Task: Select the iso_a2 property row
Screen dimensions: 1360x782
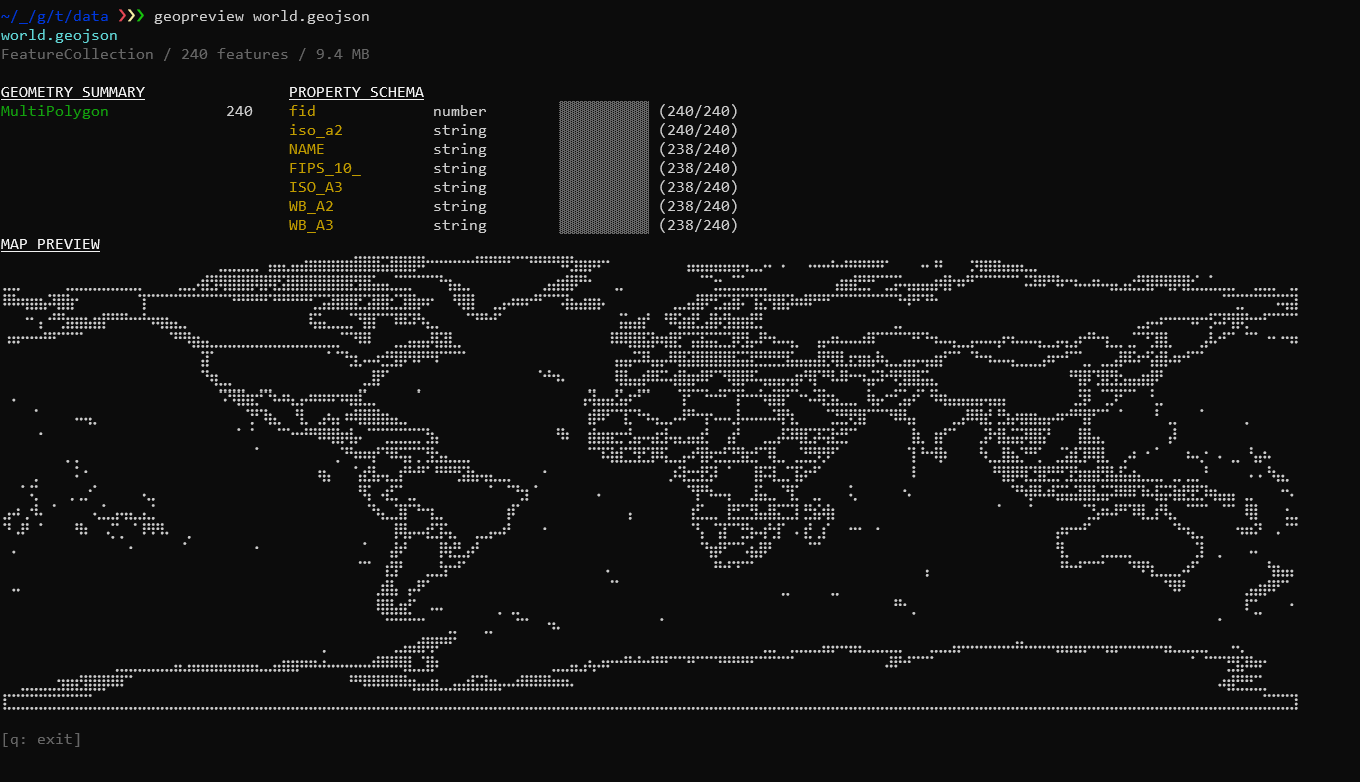Action: pyautogui.click(x=316, y=130)
